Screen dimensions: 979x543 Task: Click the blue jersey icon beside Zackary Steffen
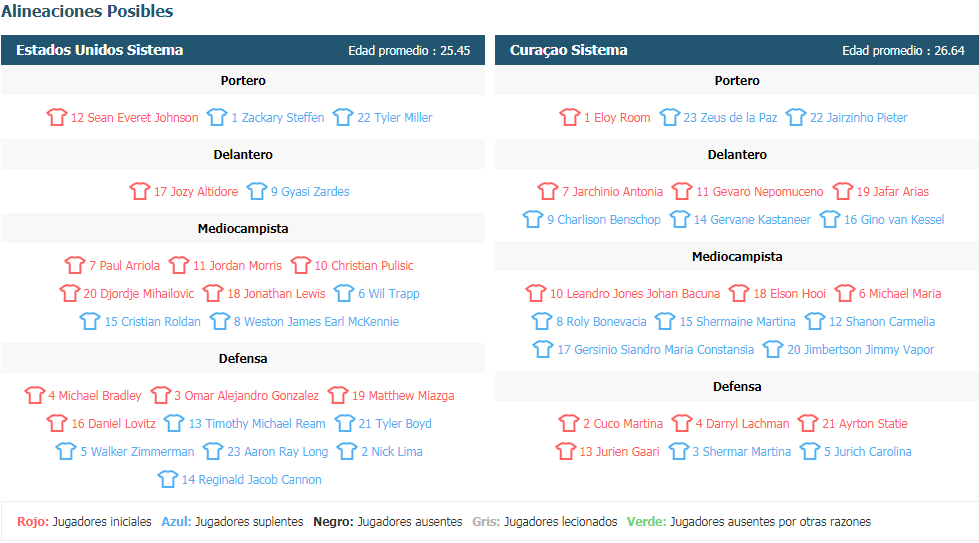click(x=217, y=117)
